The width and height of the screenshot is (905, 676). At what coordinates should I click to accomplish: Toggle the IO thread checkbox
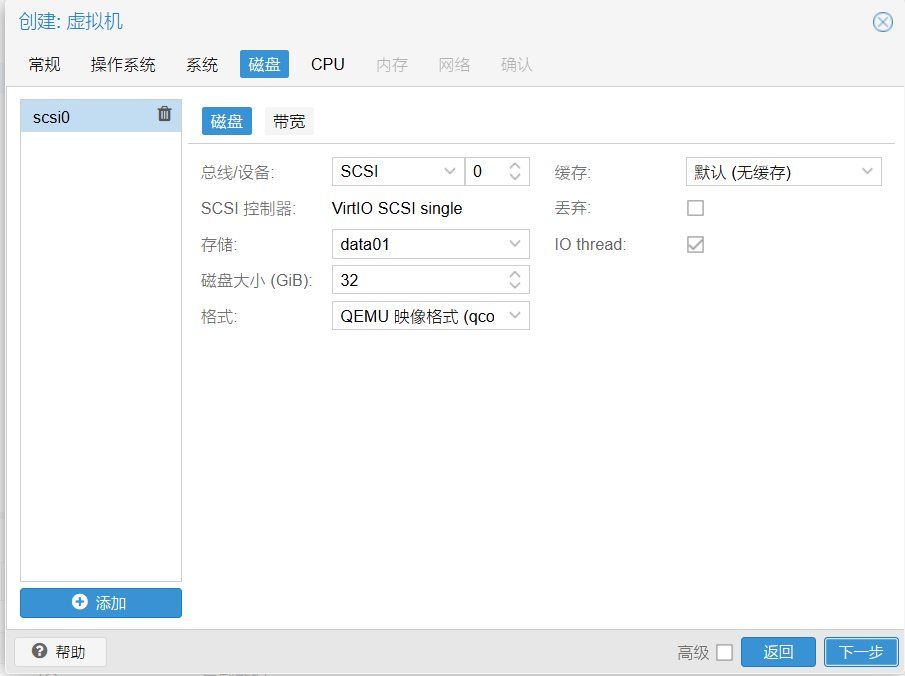[x=695, y=244]
